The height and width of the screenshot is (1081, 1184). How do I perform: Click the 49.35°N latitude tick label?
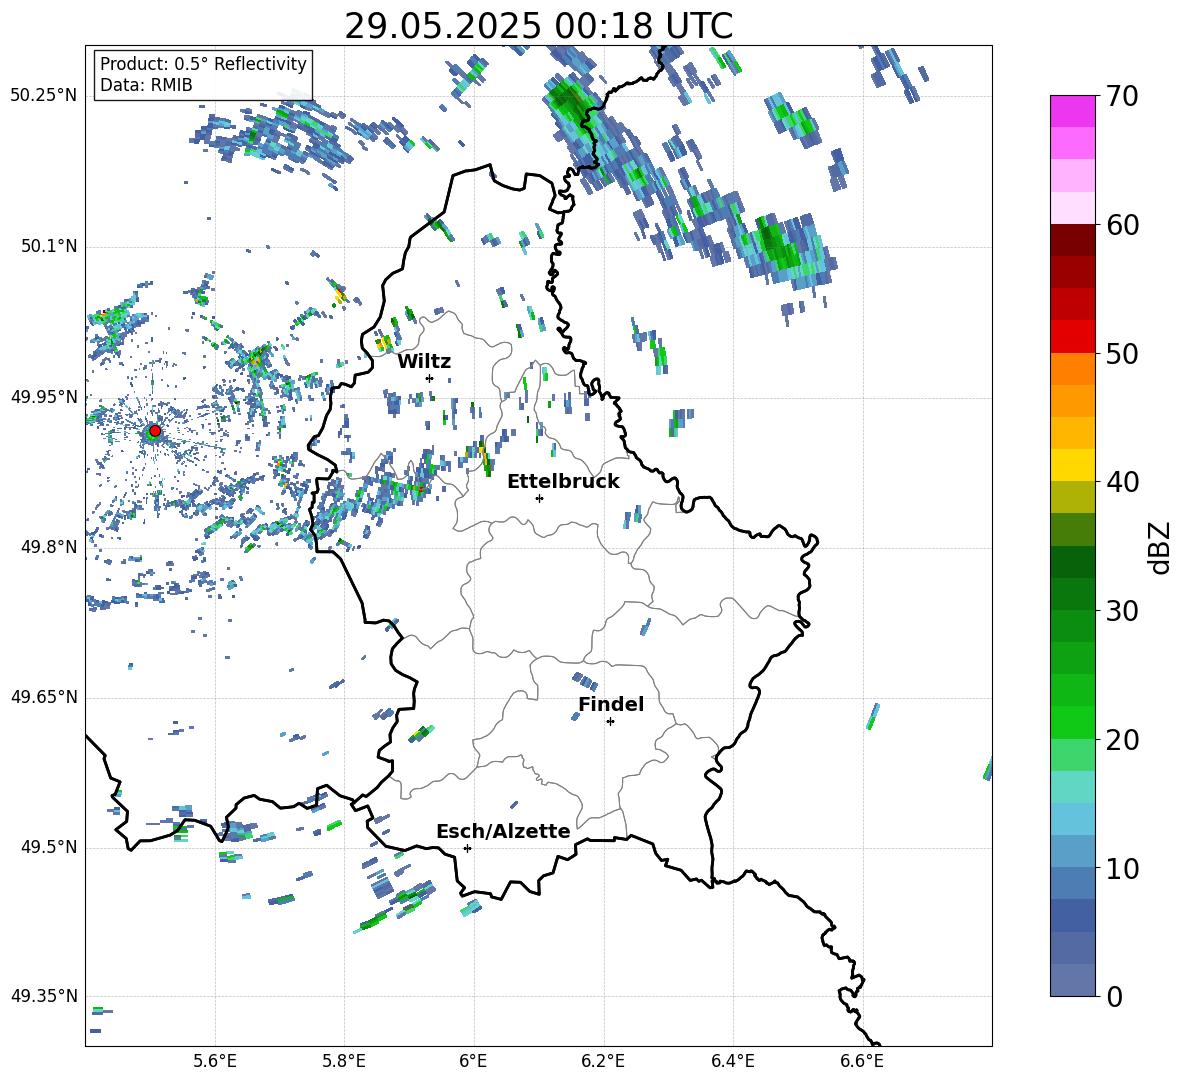(x=44, y=996)
